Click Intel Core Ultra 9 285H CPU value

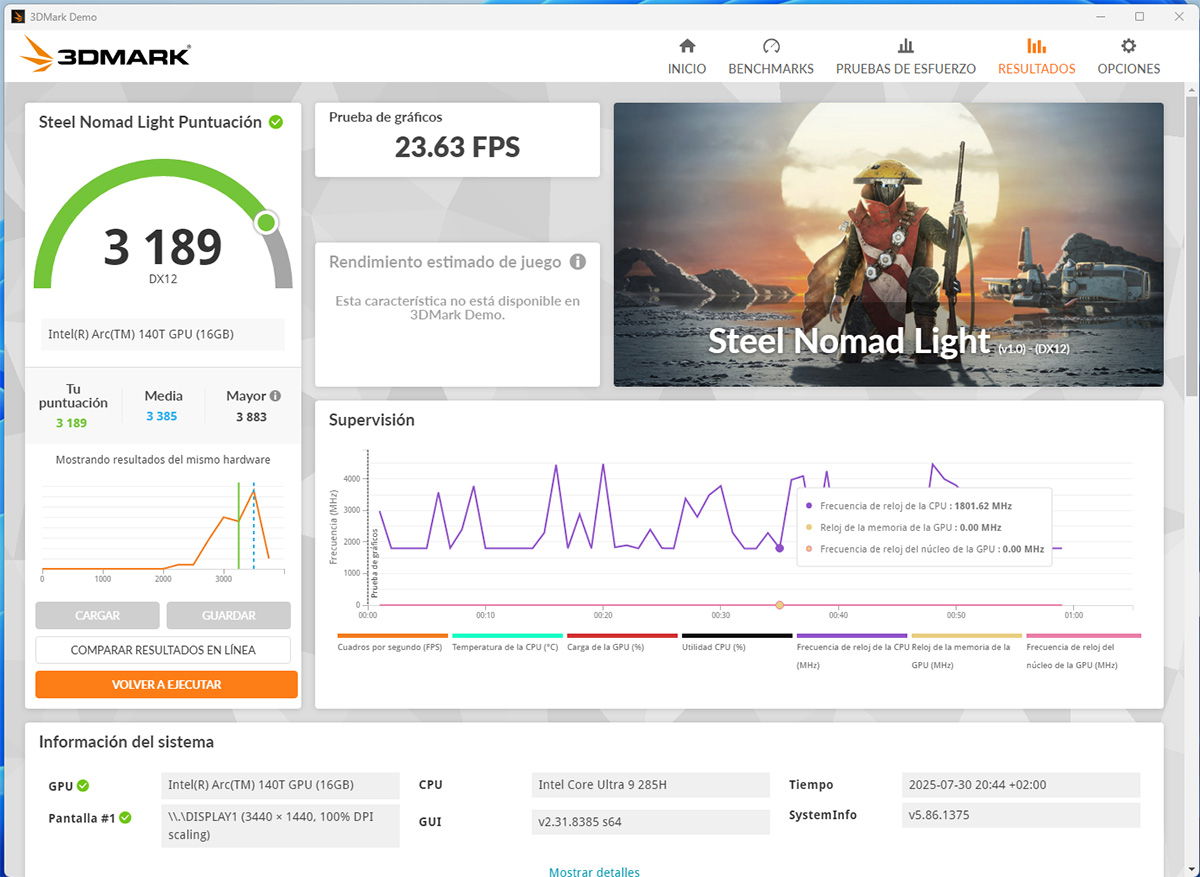point(651,785)
